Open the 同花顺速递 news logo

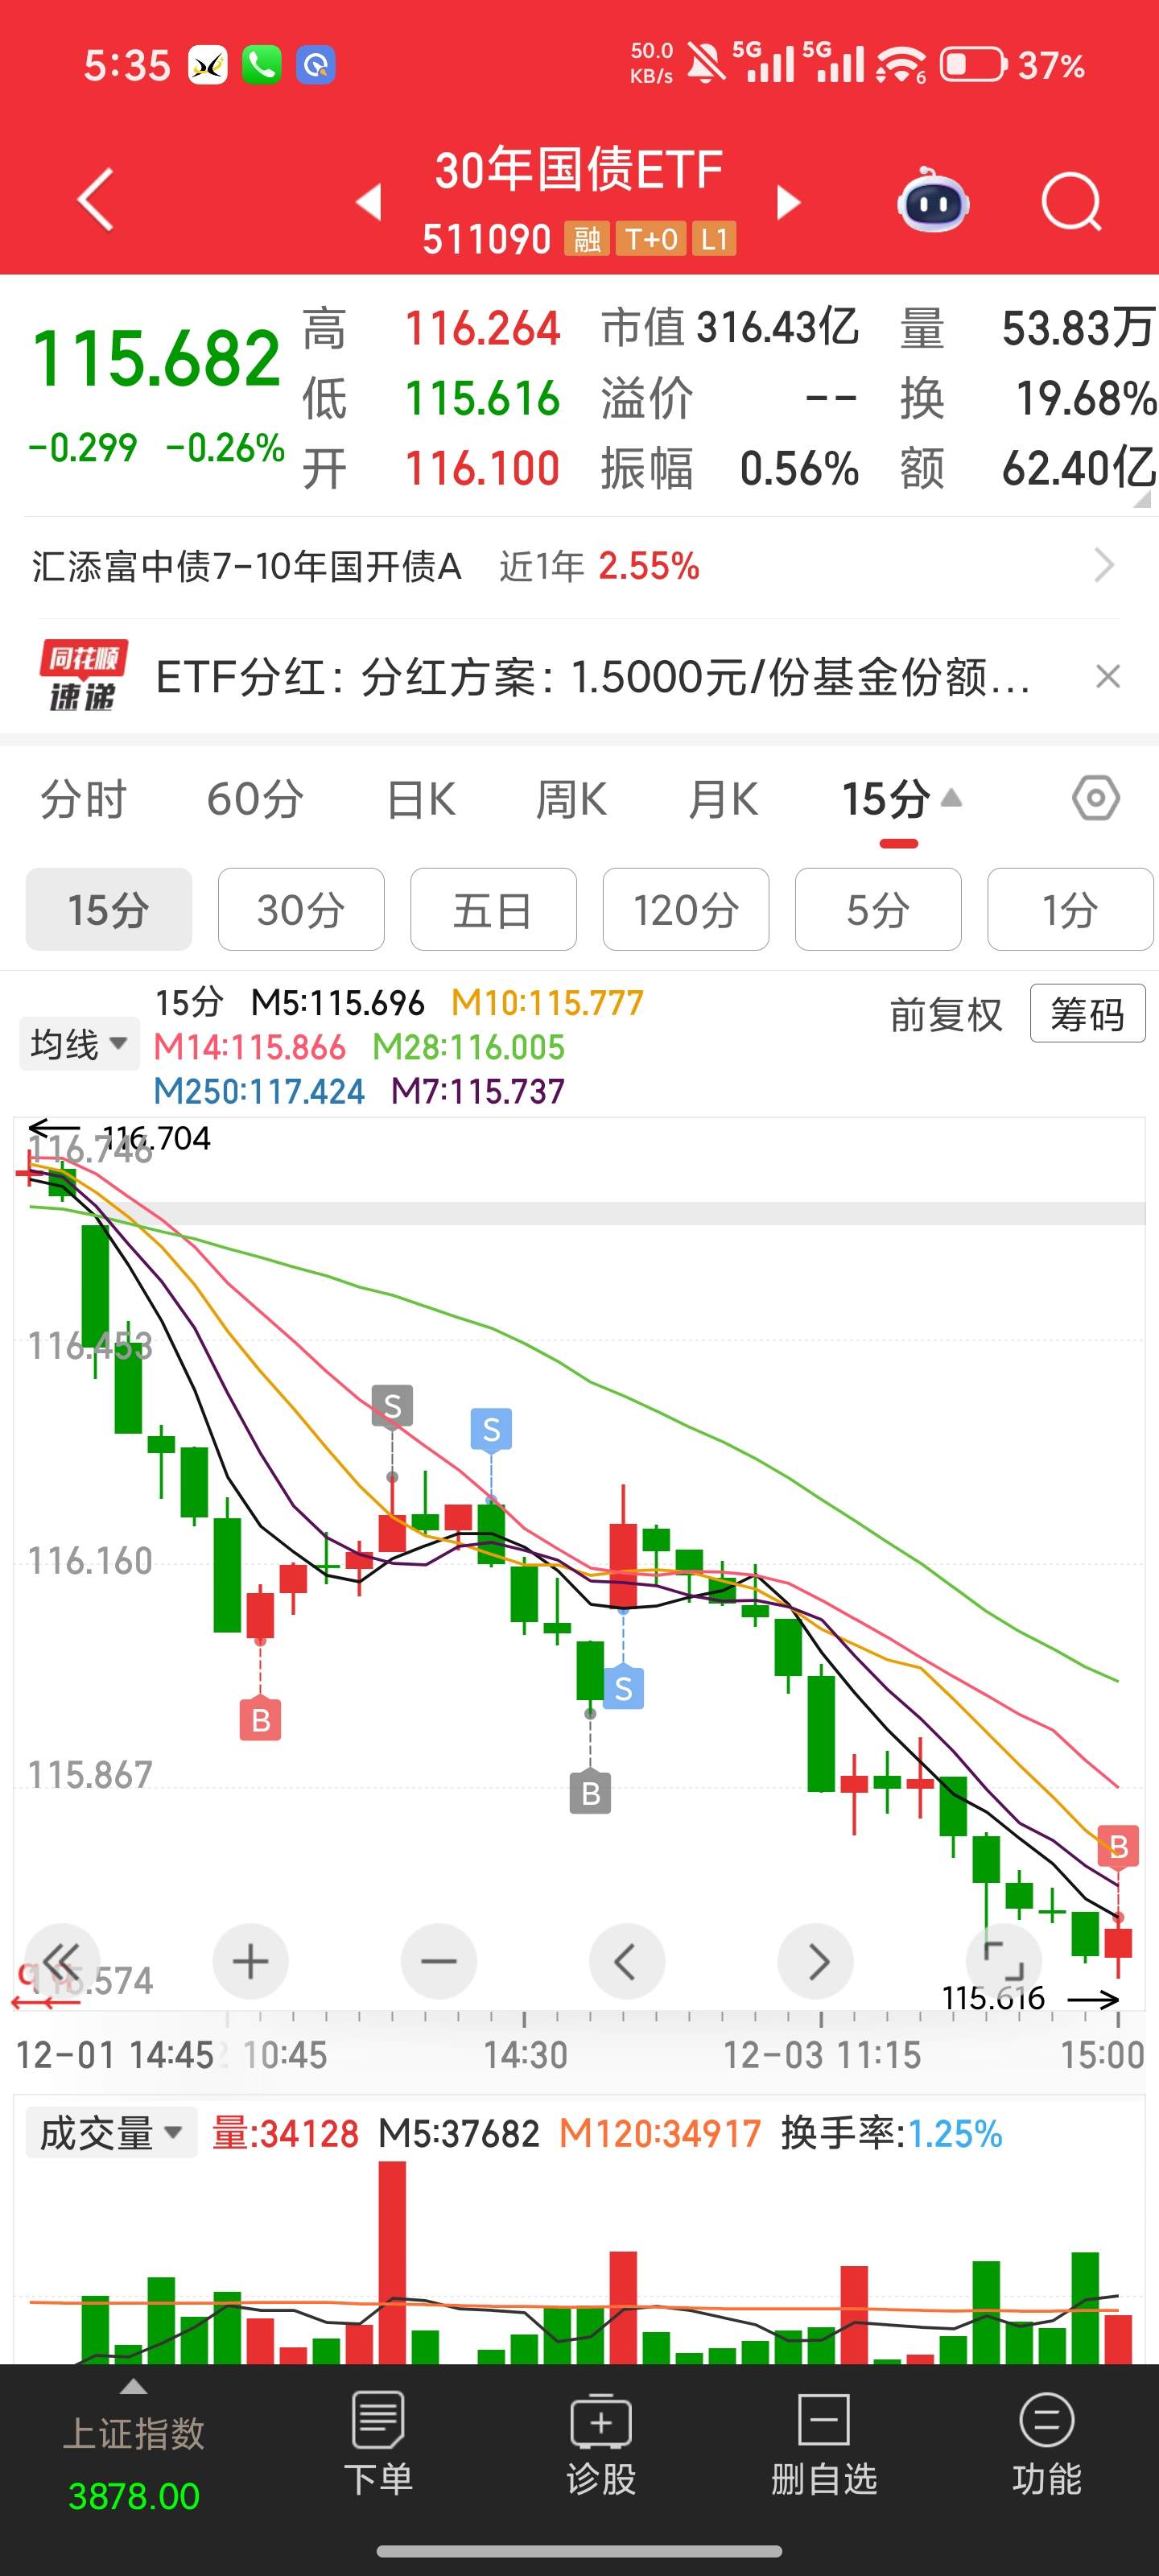click(x=83, y=676)
